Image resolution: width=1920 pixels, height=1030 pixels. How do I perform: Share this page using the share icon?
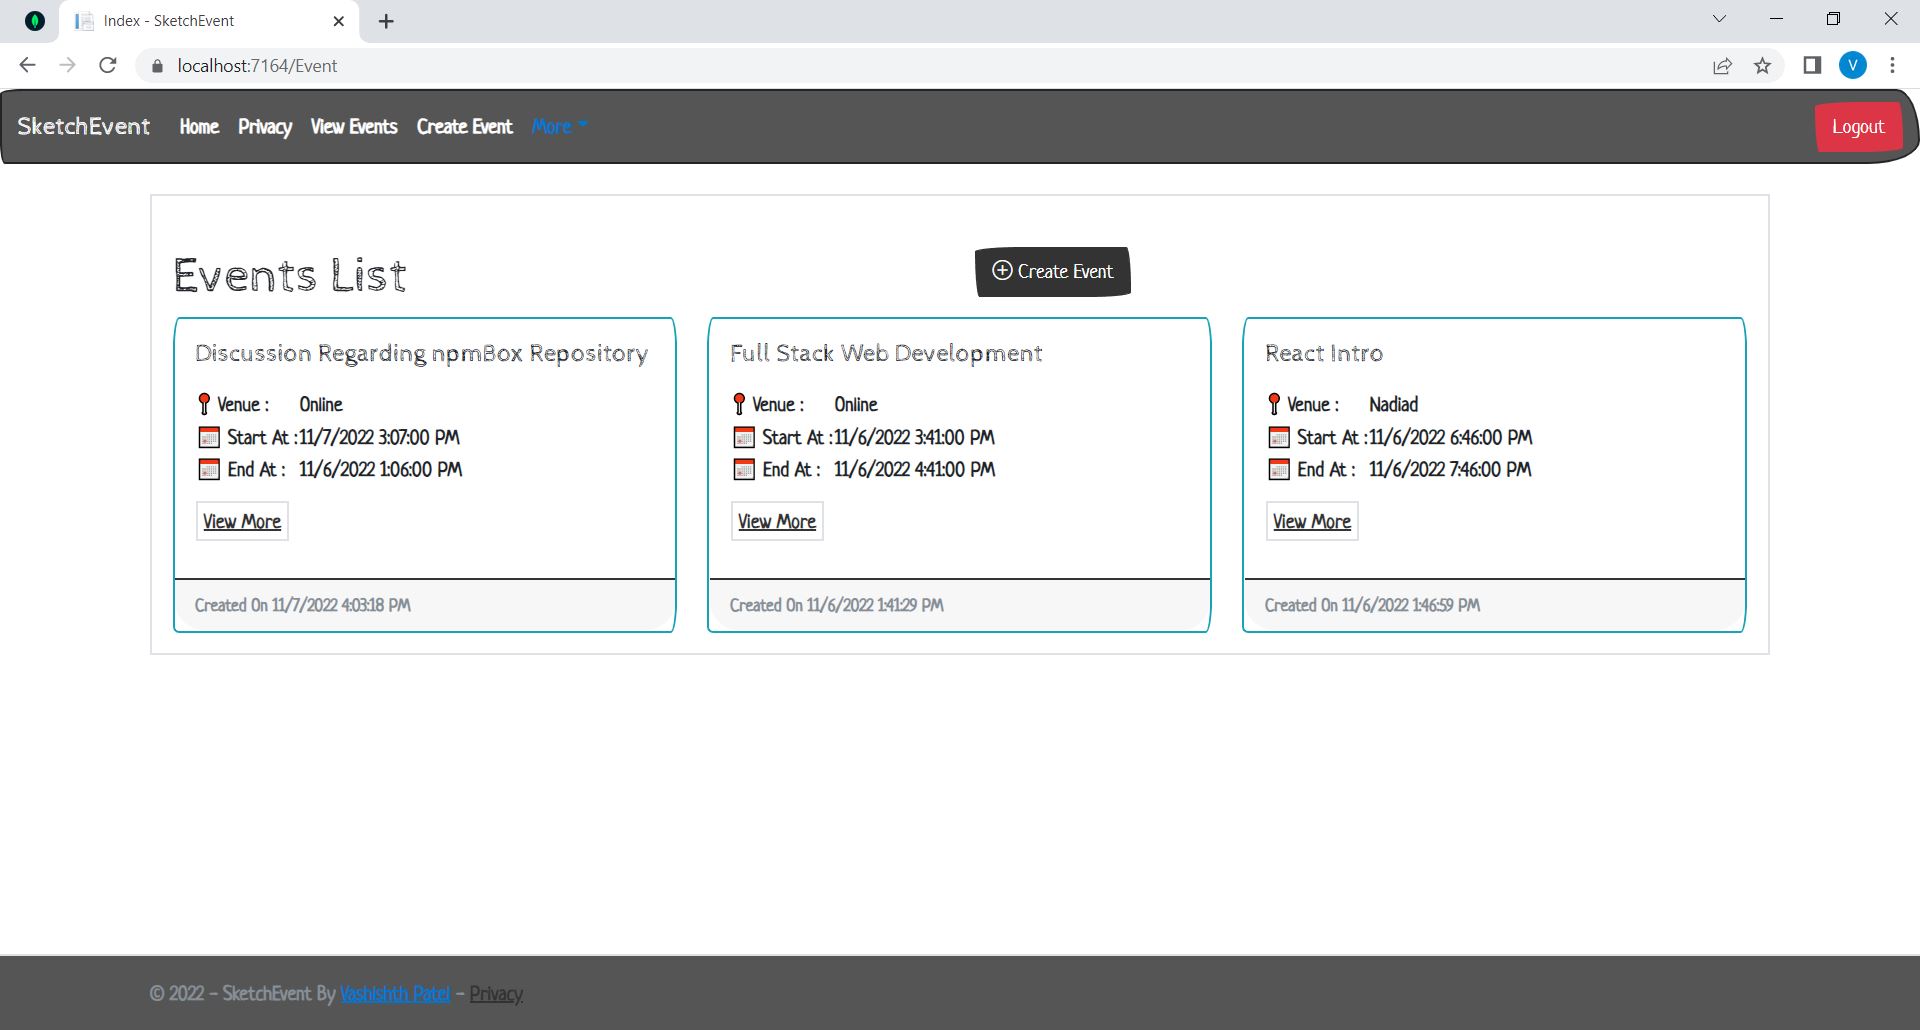click(1722, 66)
